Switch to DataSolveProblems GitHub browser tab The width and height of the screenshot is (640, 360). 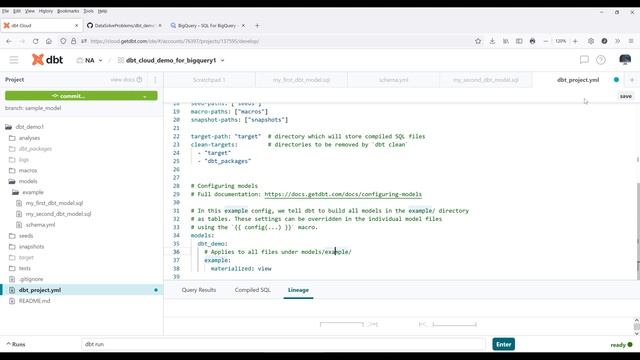point(124,25)
